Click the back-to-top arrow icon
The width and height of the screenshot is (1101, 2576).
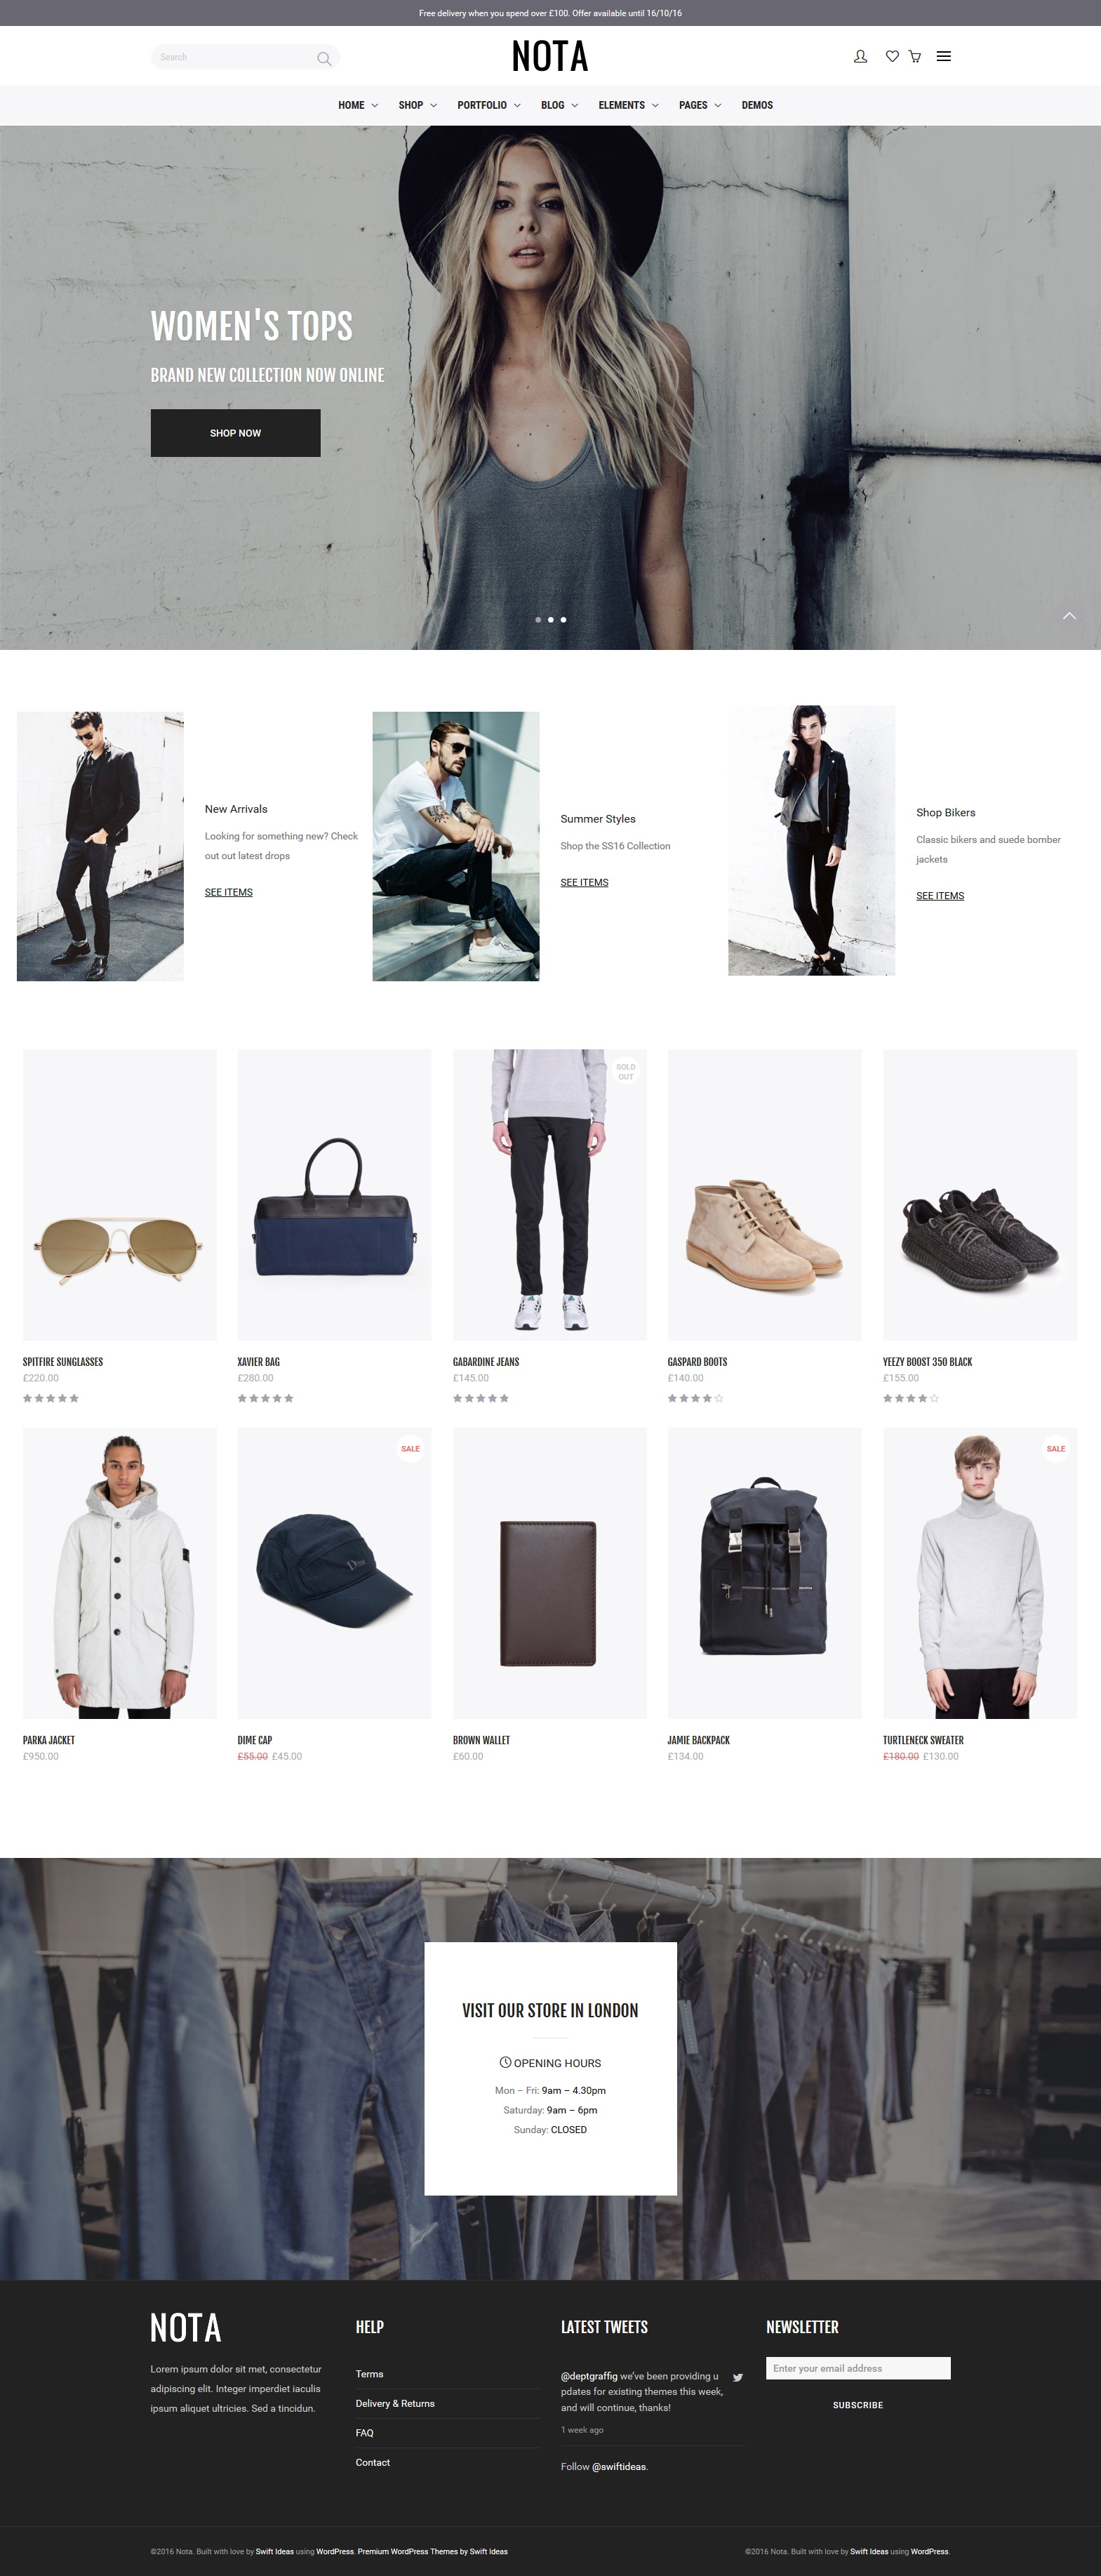(1069, 616)
